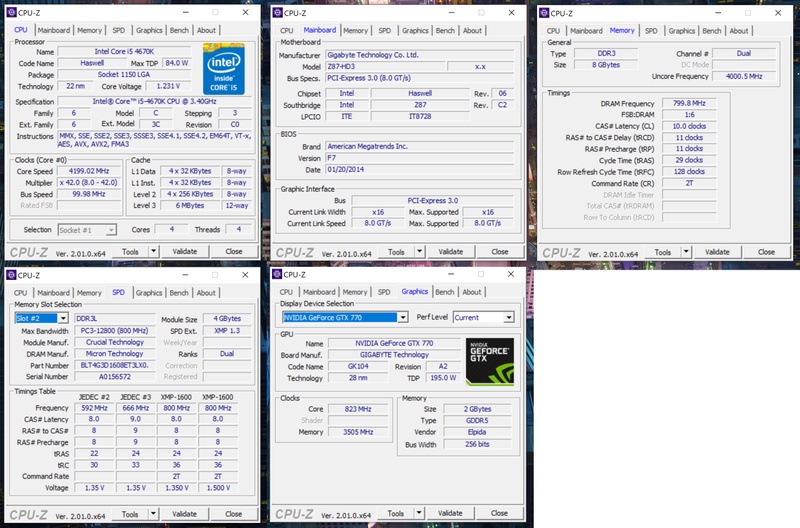Screen dimensions: 800x528
Task: Click Close button in Memory window
Action: (766, 252)
